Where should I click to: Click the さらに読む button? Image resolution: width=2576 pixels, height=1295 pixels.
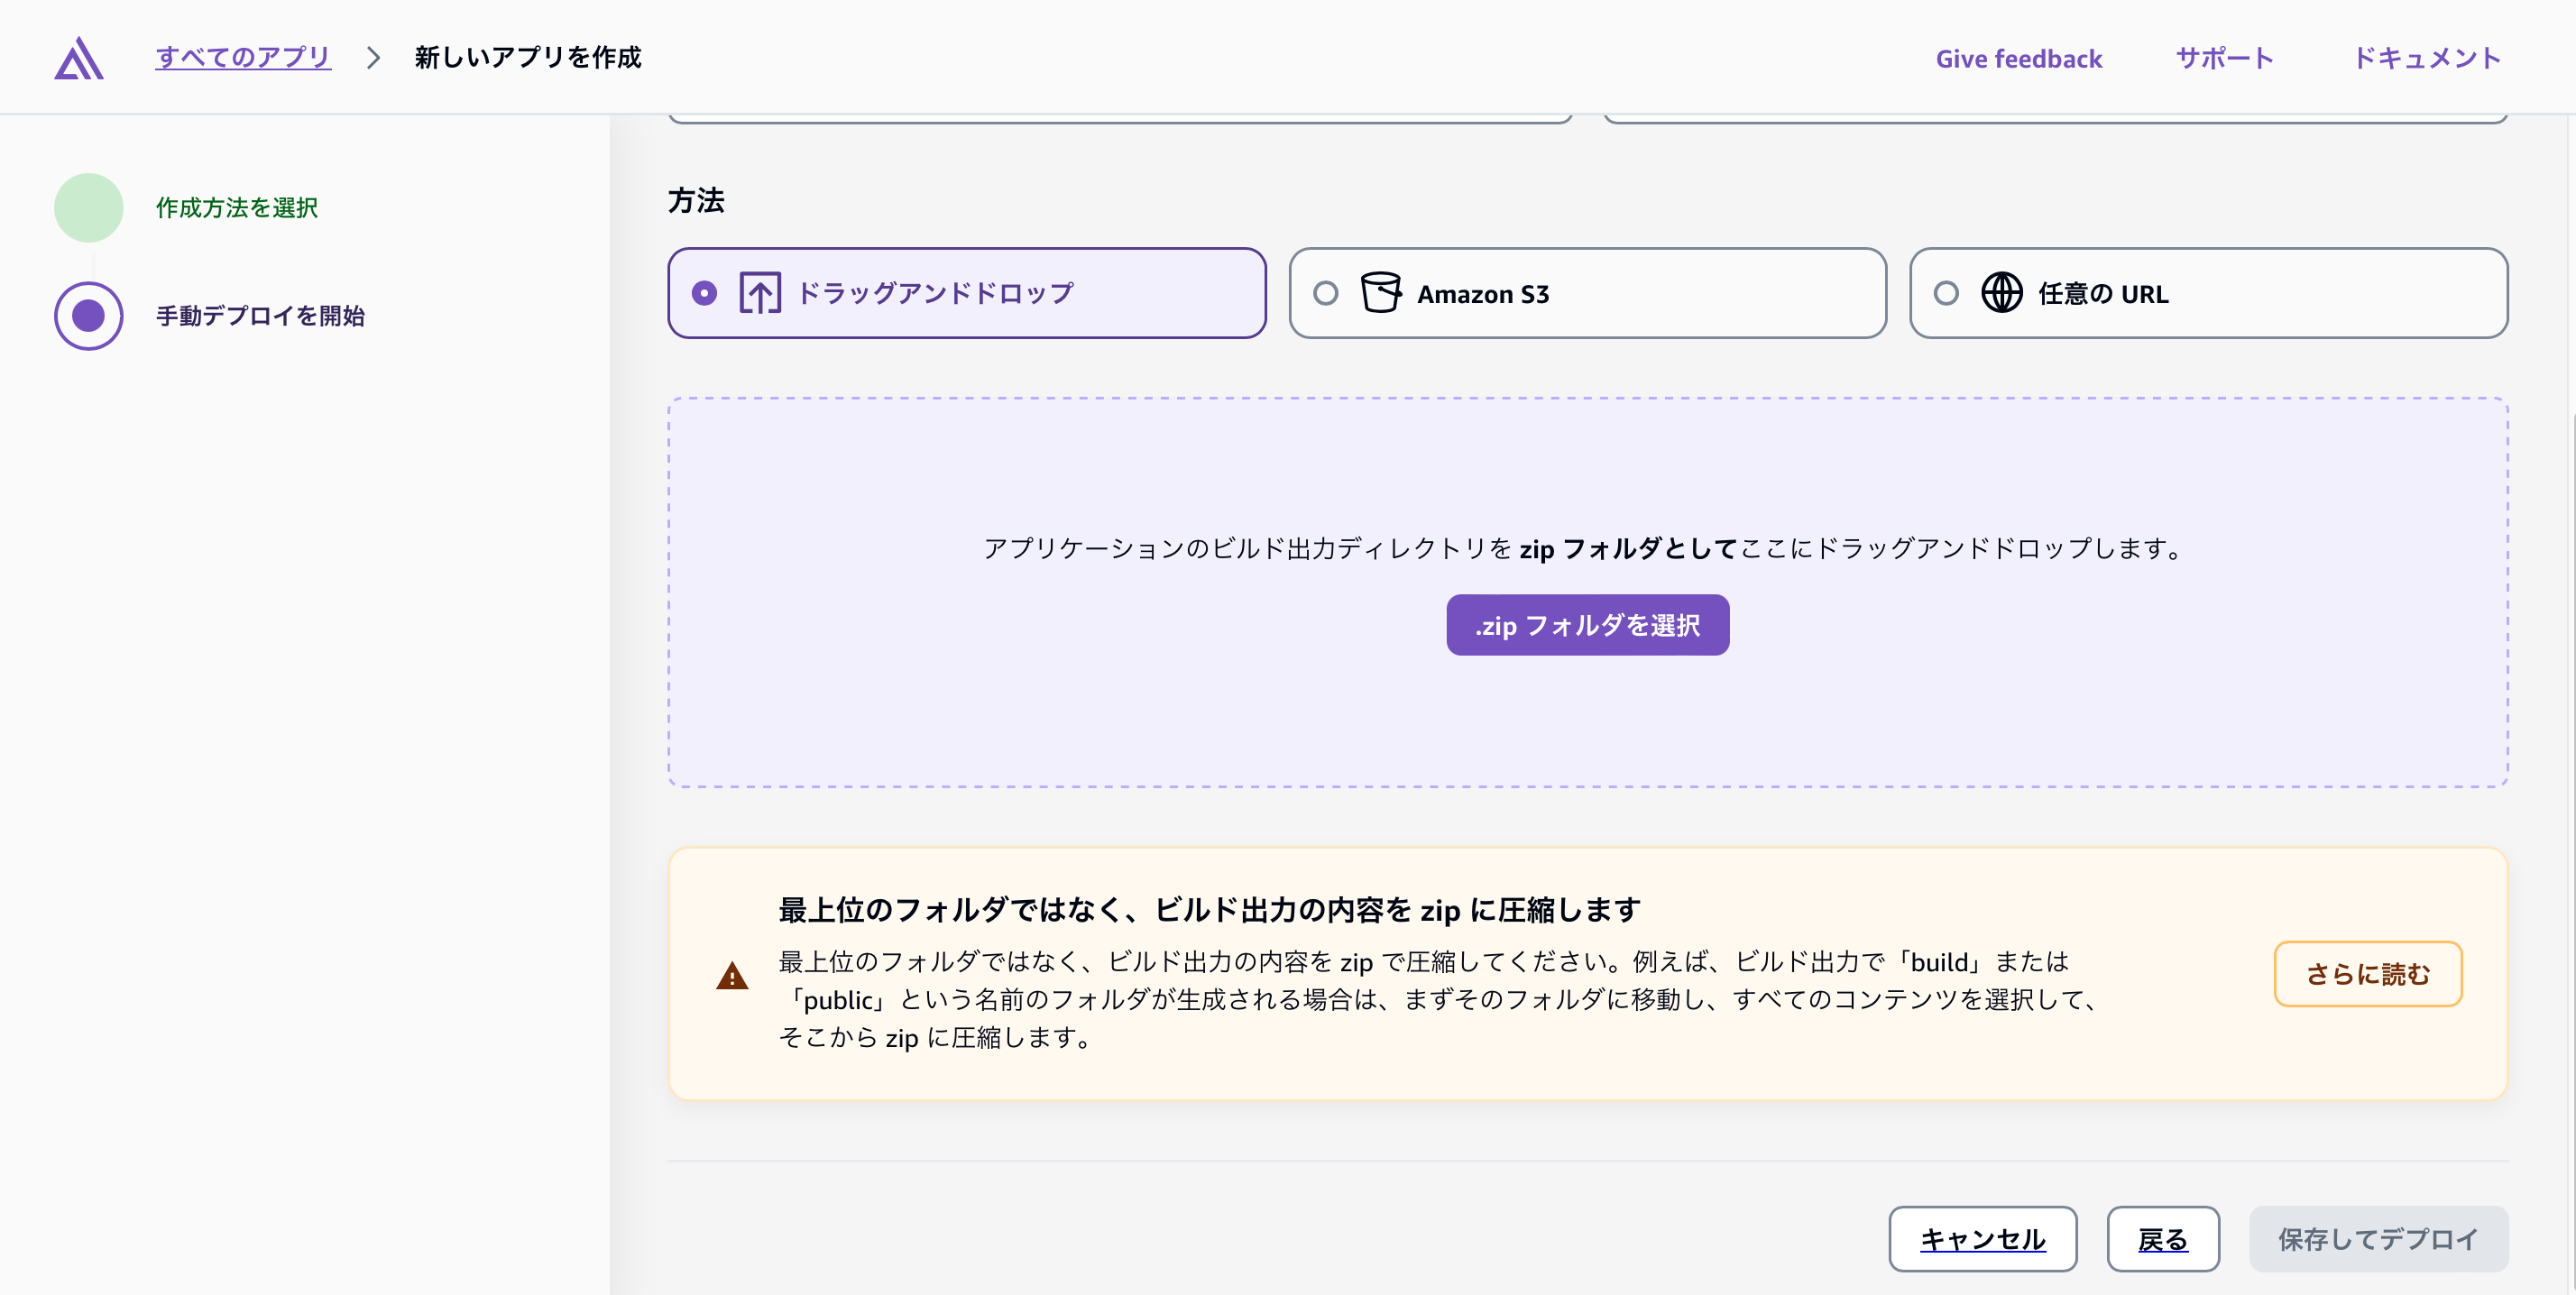click(2367, 974)
